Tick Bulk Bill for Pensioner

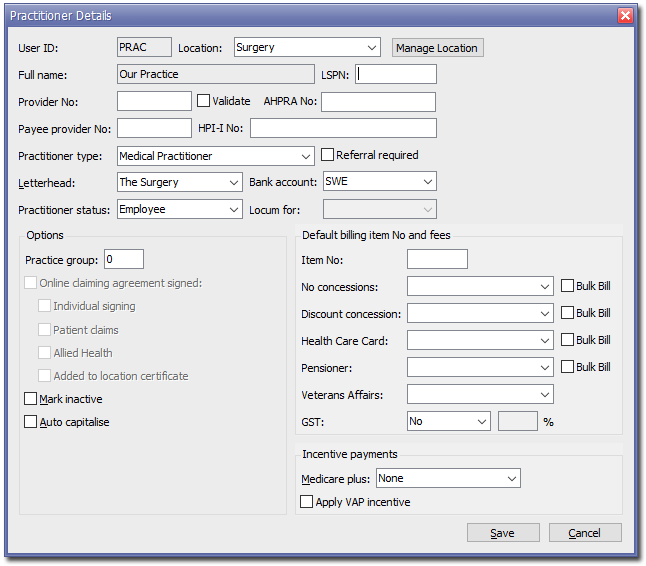point(567,367)
